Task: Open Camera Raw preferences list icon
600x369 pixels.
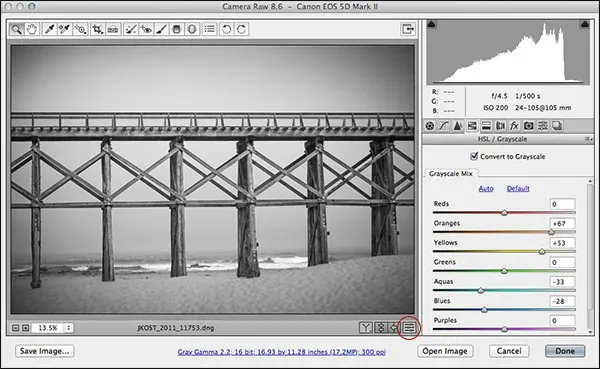Action: tap(210, 29)
